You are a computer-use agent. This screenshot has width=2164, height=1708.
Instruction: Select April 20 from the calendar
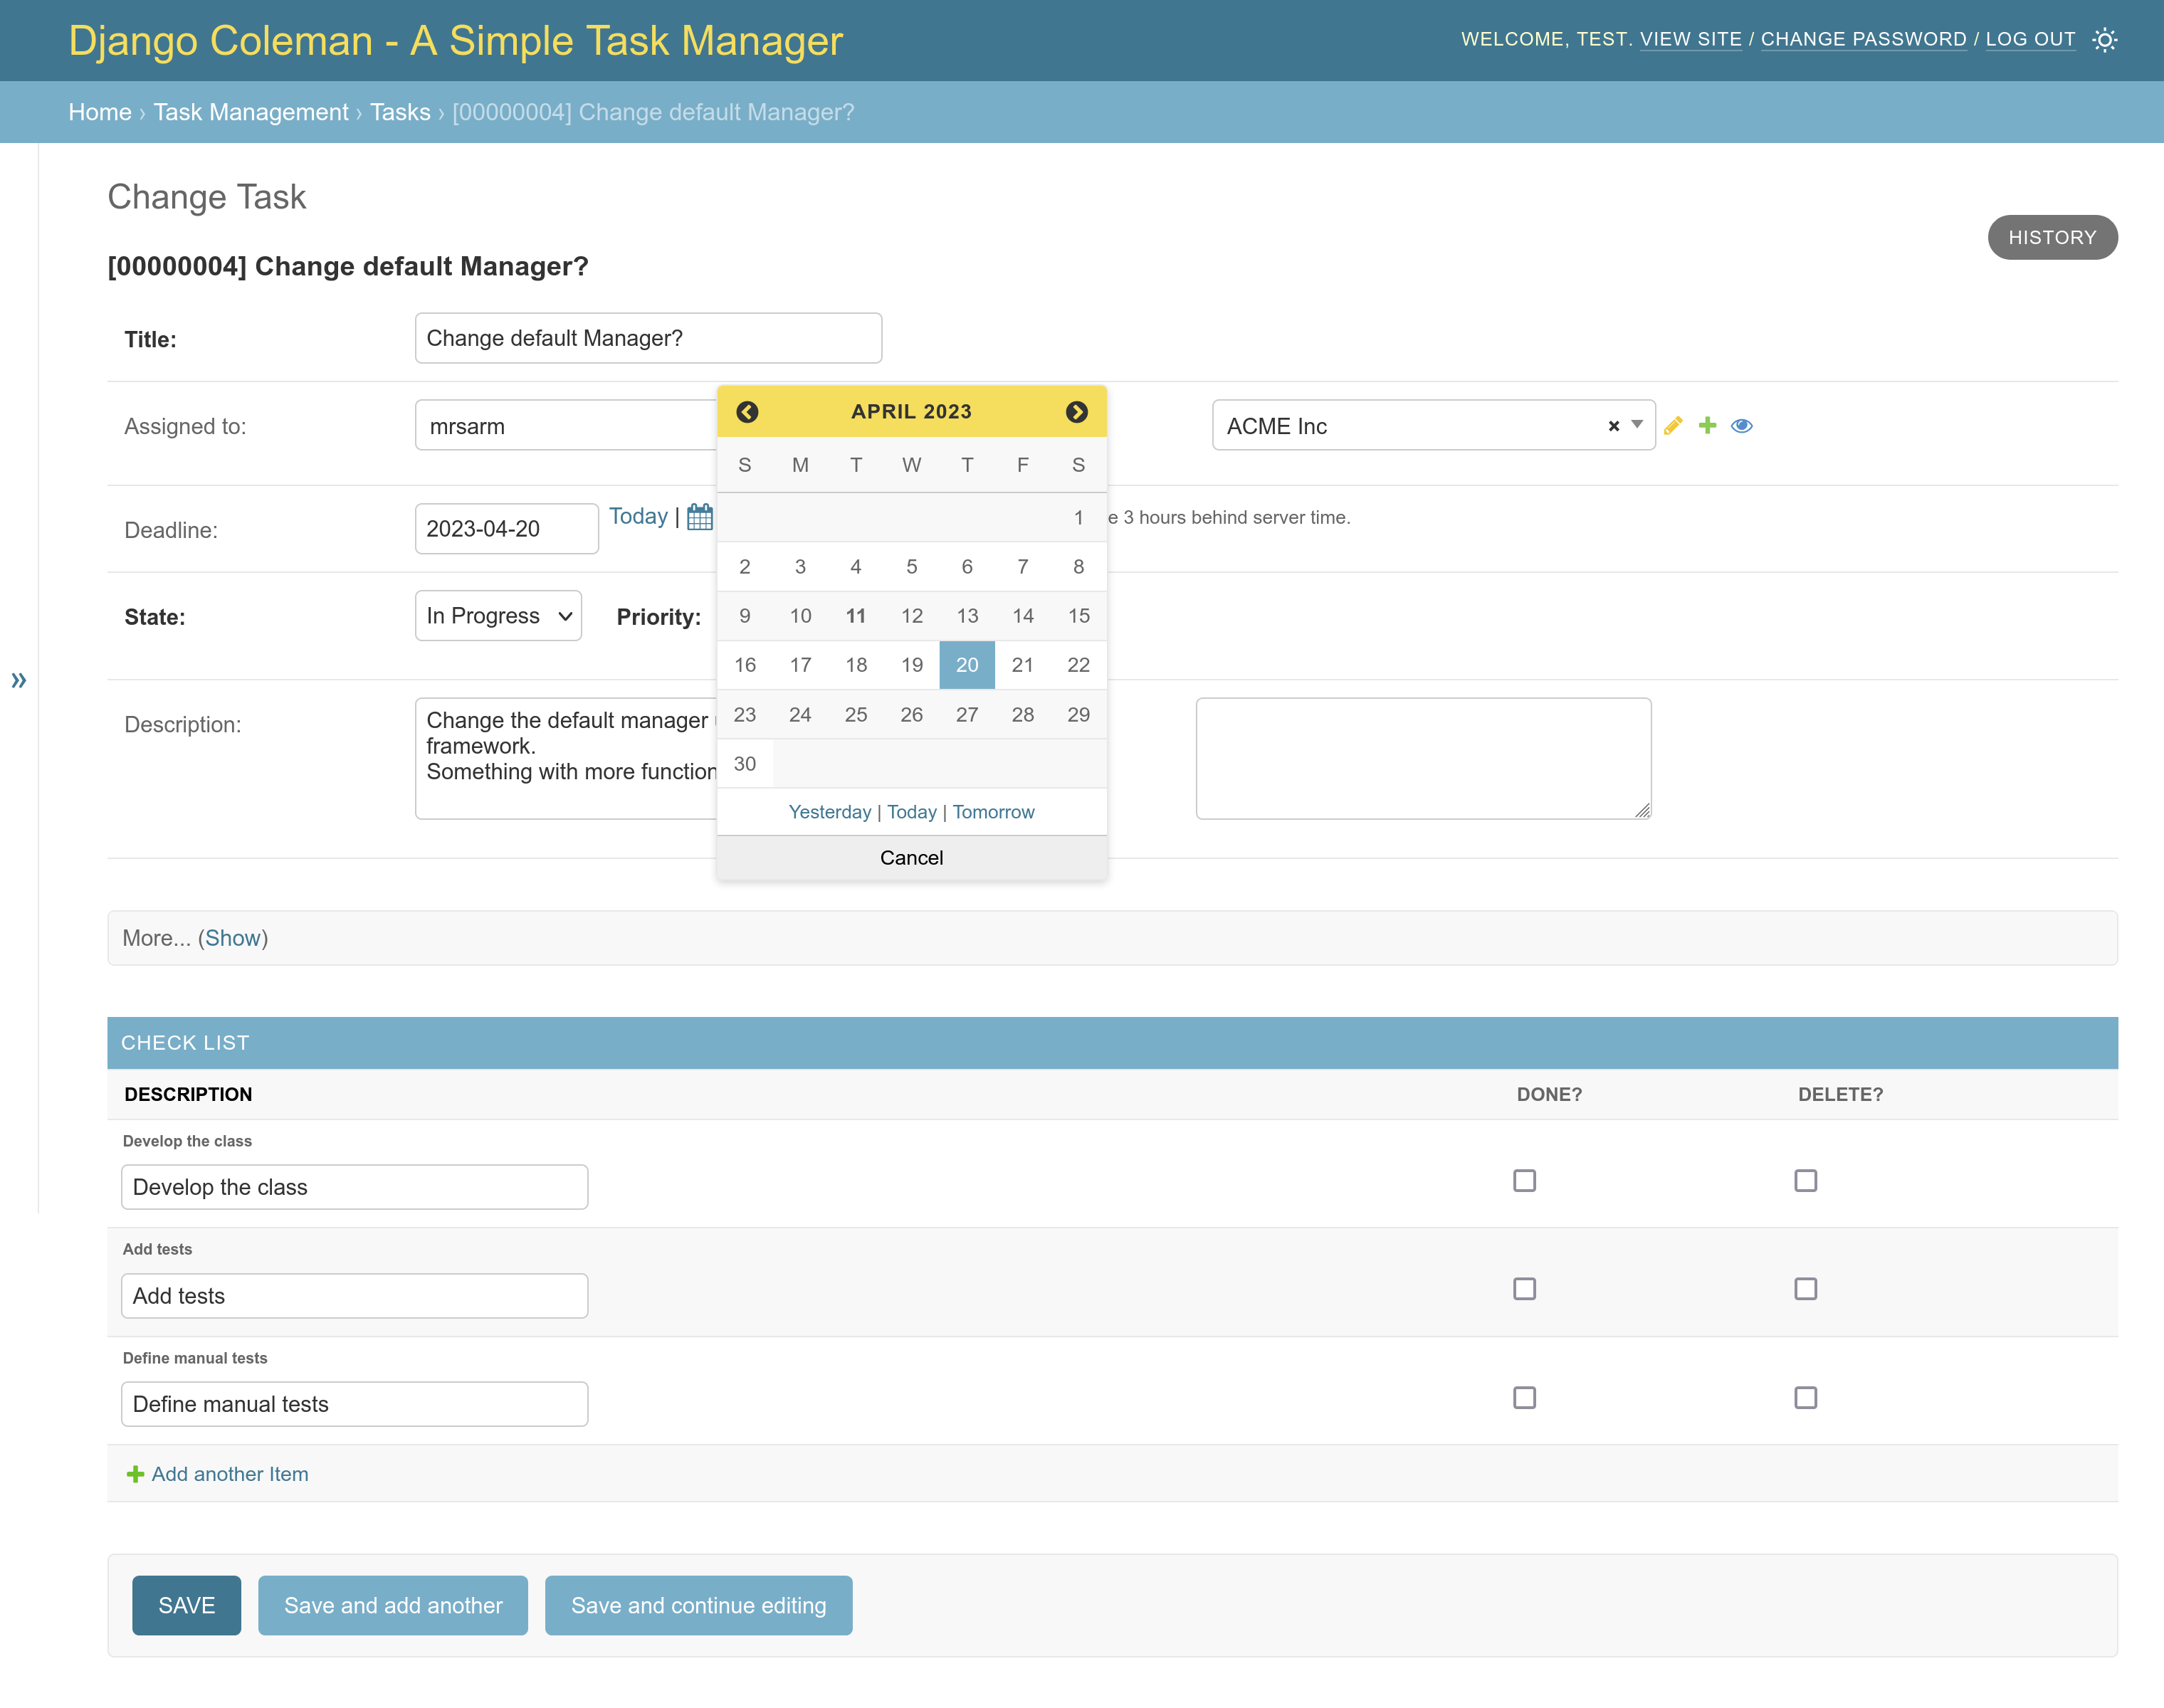pyautogui.click(x=968, y=663)
